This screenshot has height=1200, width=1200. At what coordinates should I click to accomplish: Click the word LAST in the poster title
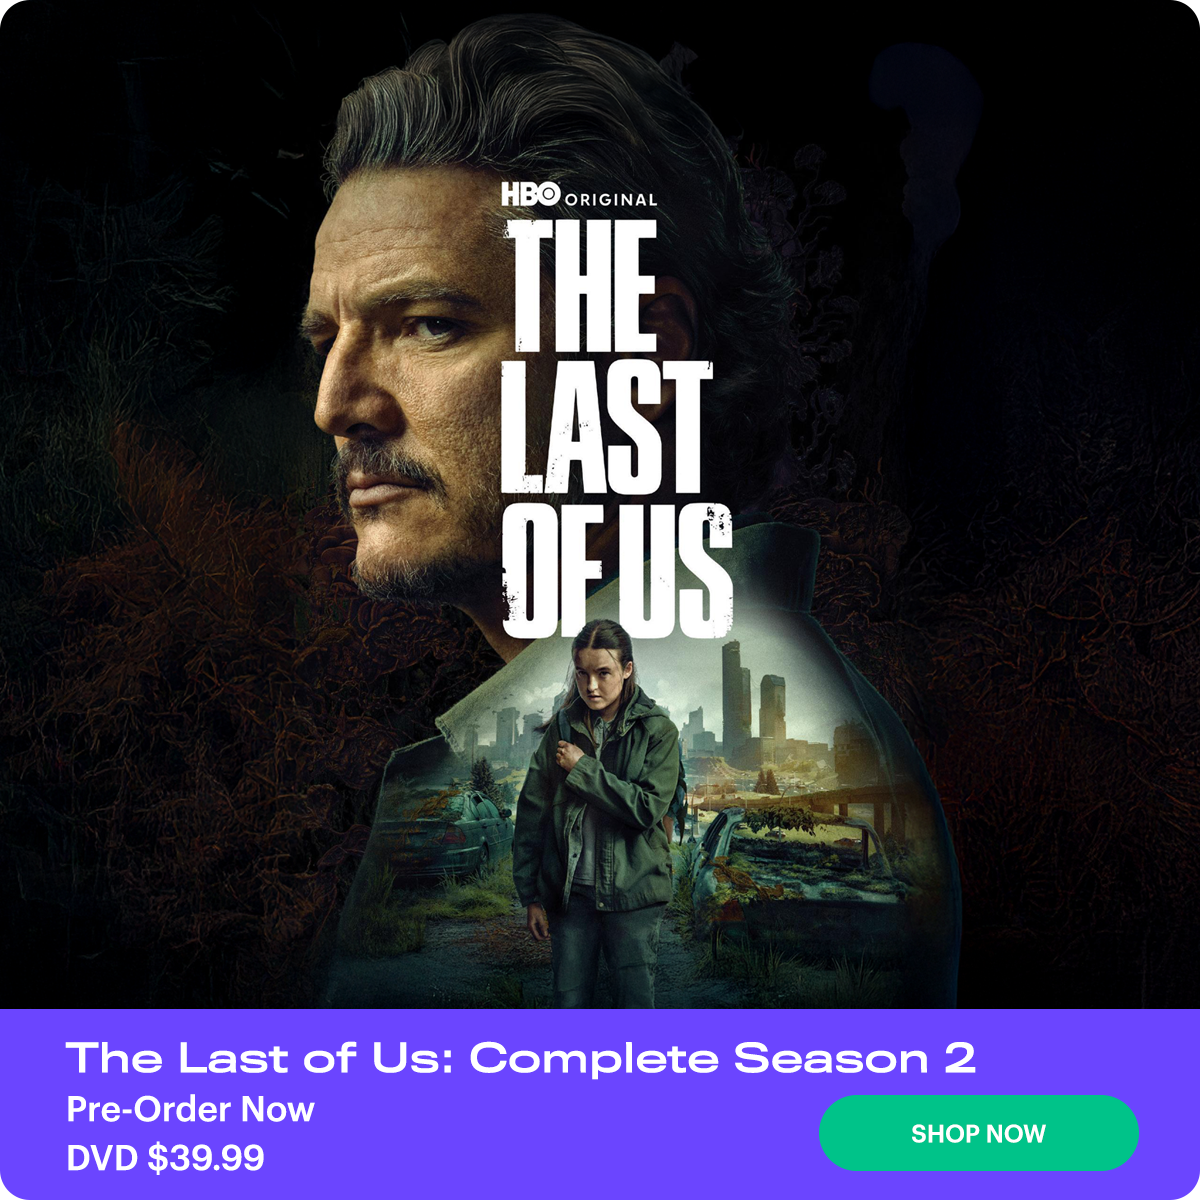coord(605,427)
